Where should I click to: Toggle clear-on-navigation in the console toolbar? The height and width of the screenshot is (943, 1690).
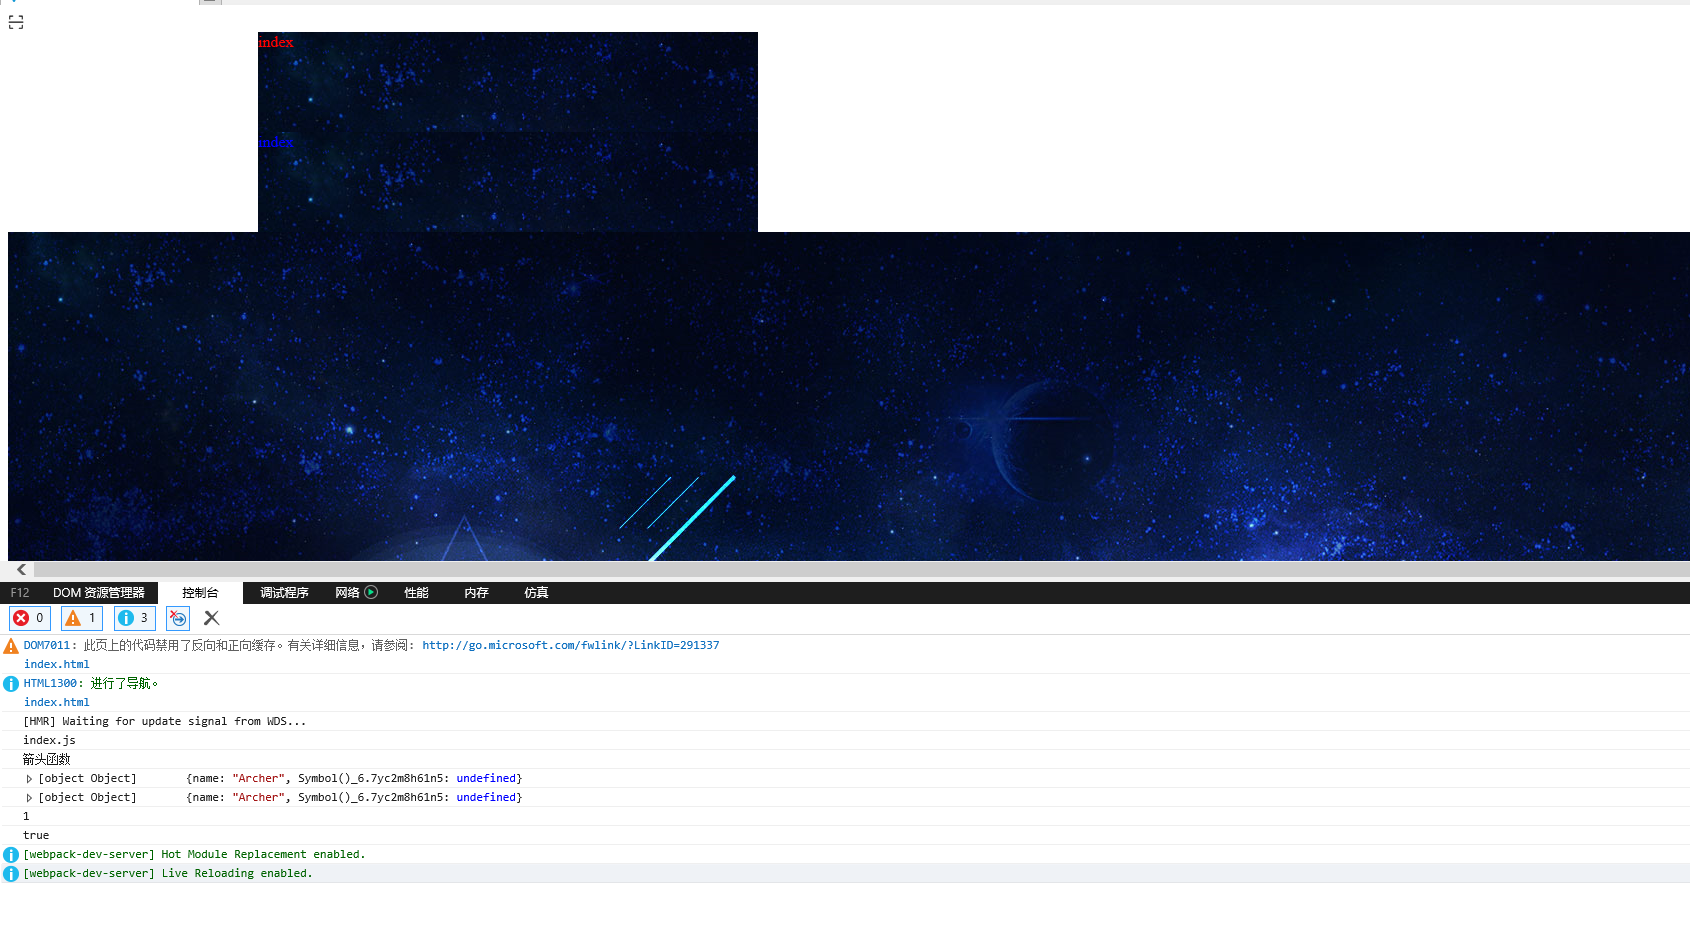(x=177, y=618)
